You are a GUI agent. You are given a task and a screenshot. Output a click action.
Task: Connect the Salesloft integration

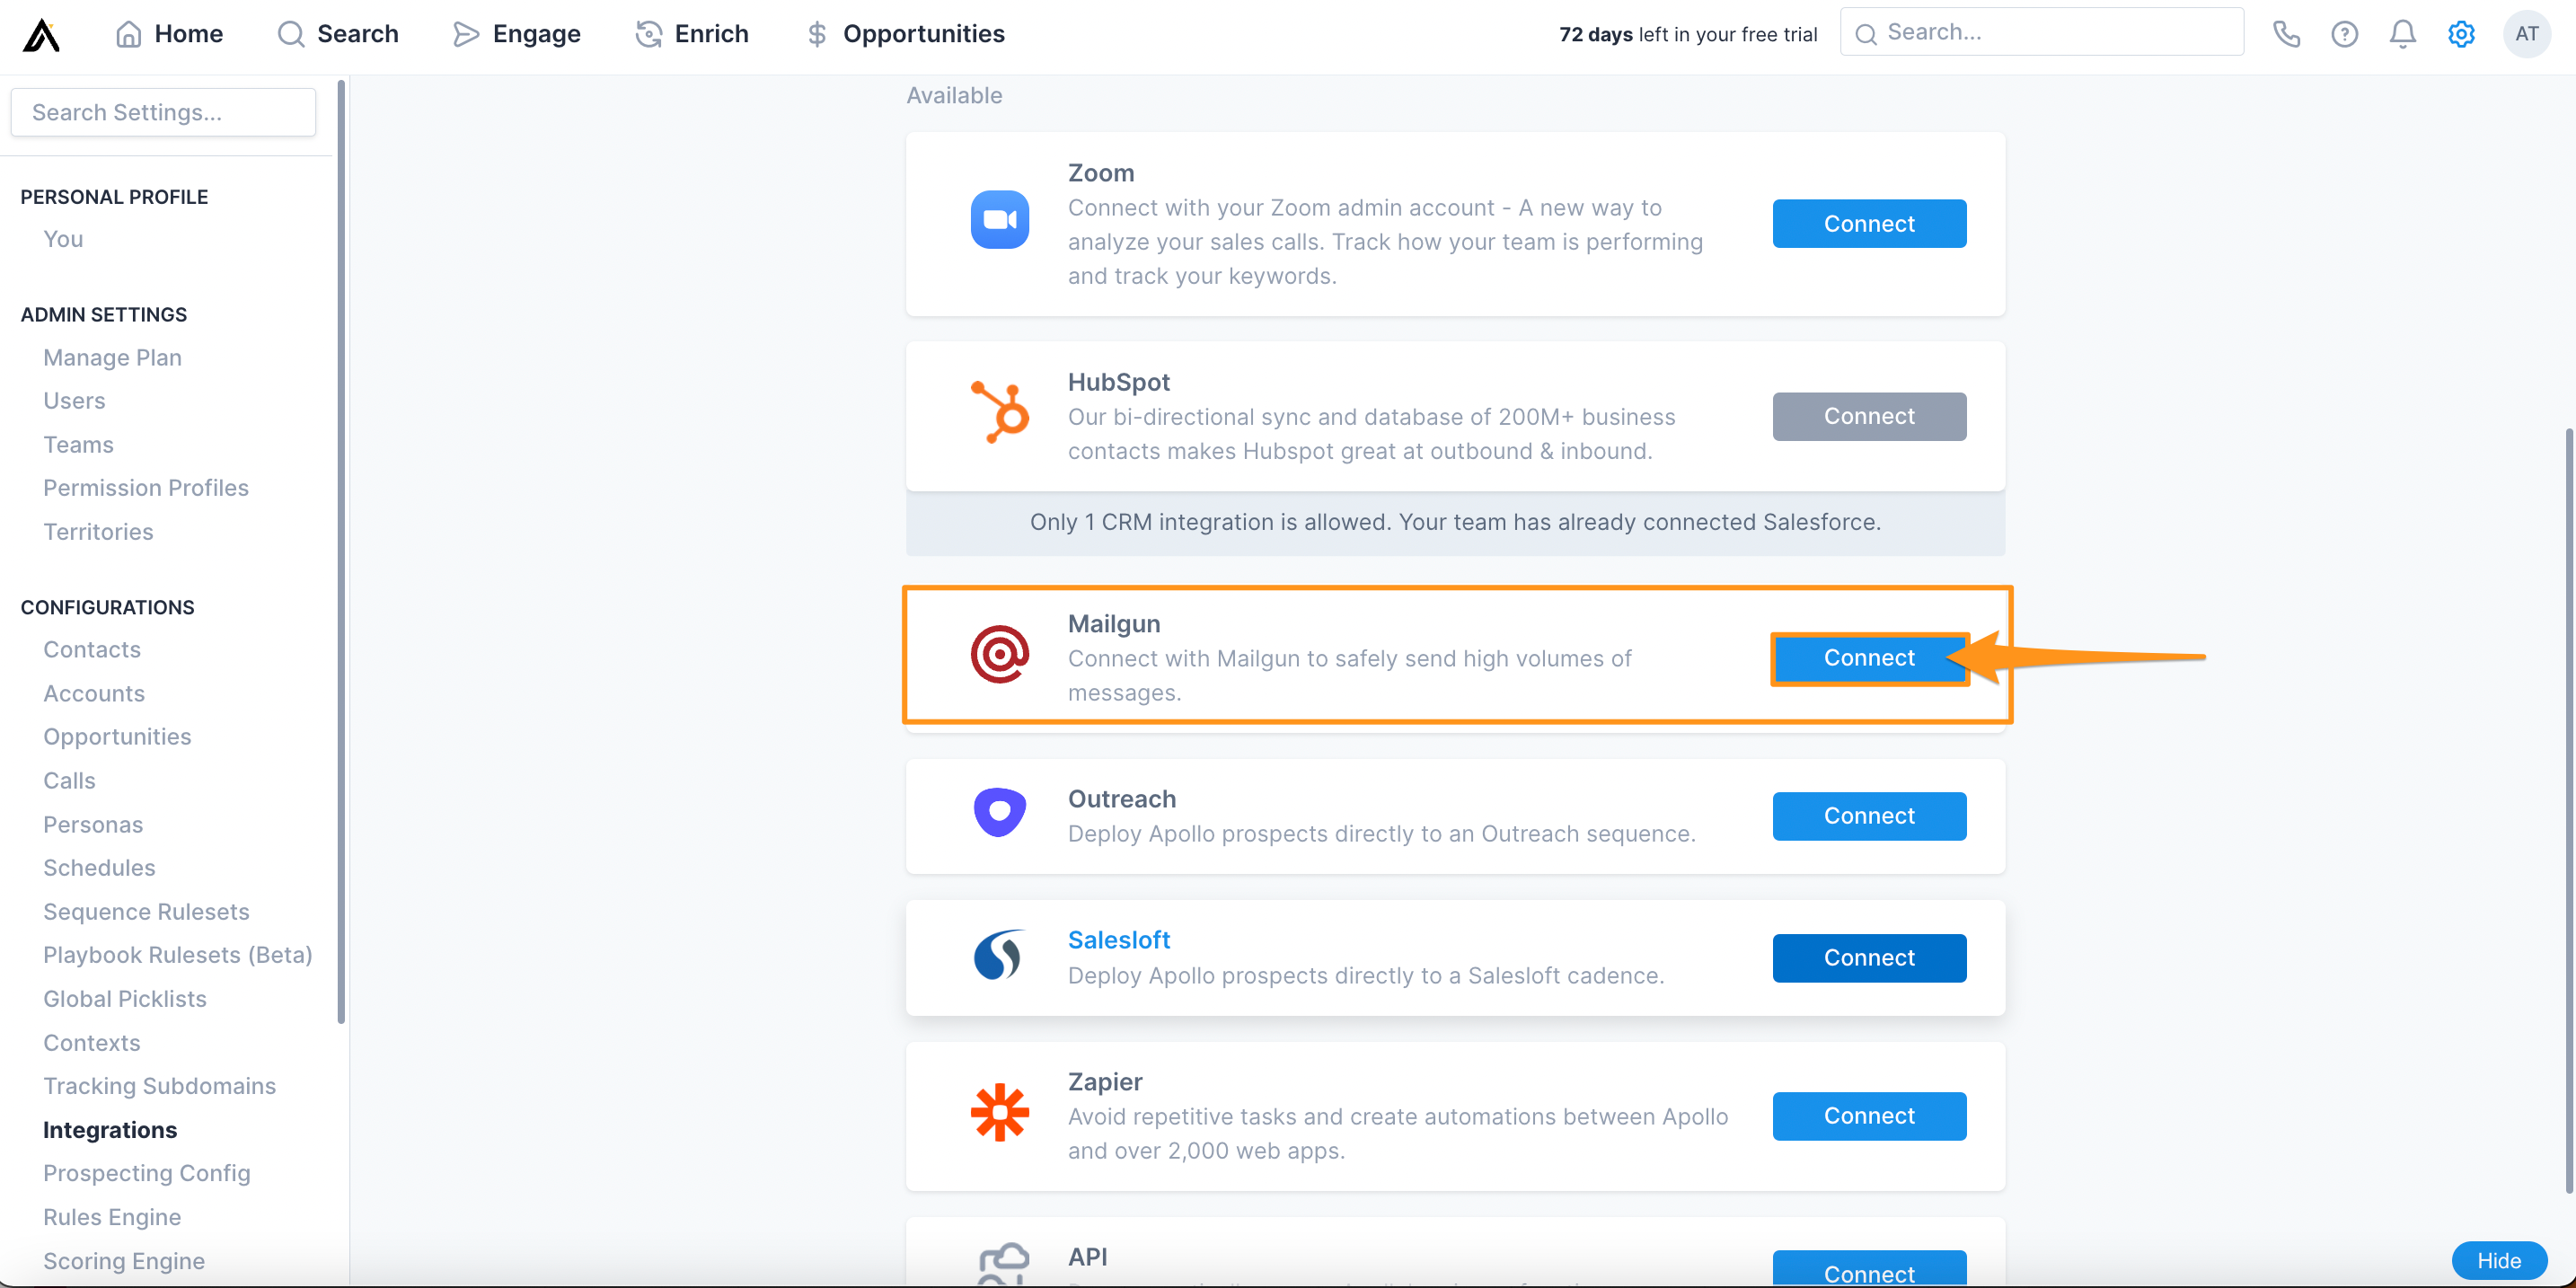click(1869, 958)
